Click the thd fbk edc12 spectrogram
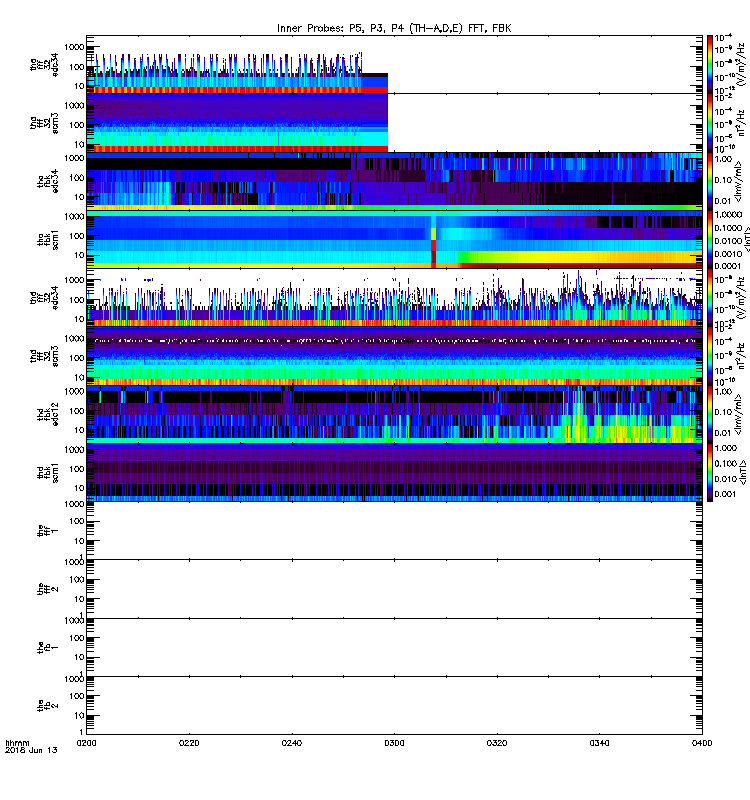This screenshot has height=800, width=750. tap(394, 414)
